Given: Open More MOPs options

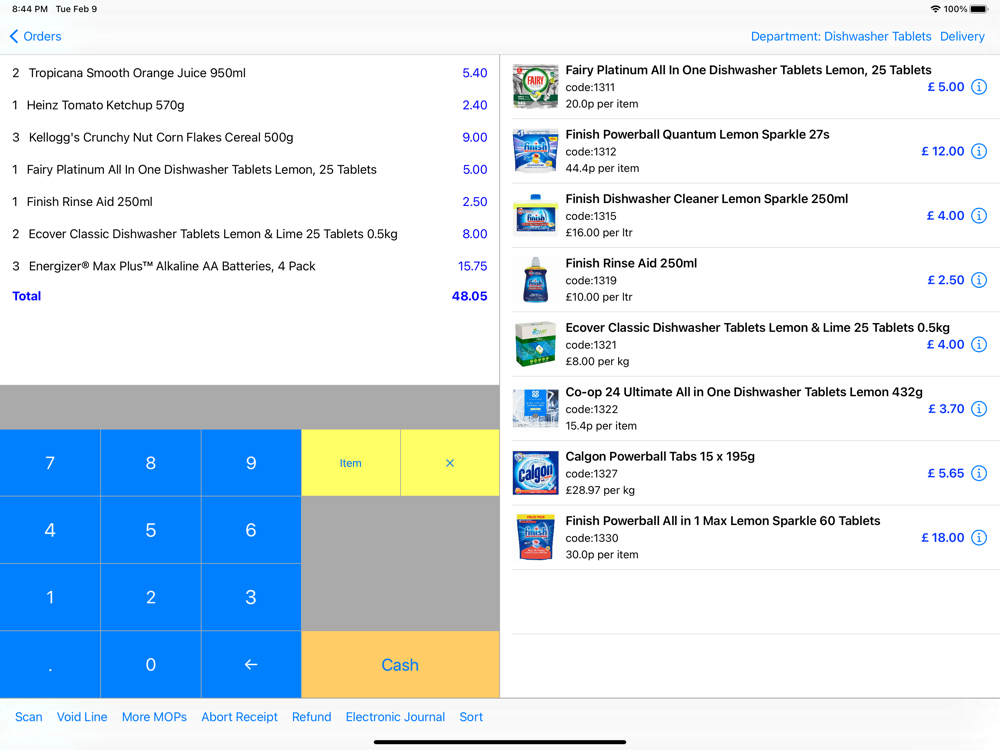Looking at the screenshot, I should [154, 717].
